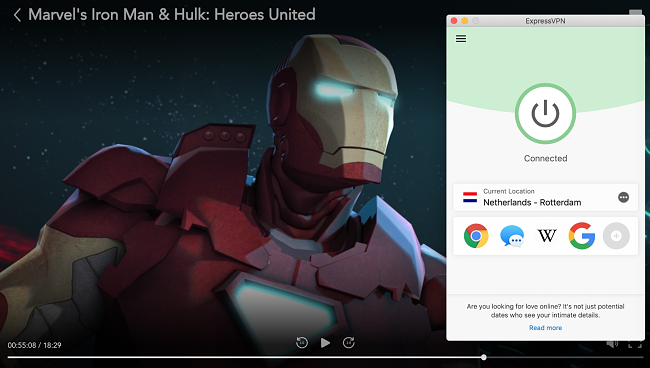Open the Google shortcut icon
650x368 pixels.
coord(582,236)
